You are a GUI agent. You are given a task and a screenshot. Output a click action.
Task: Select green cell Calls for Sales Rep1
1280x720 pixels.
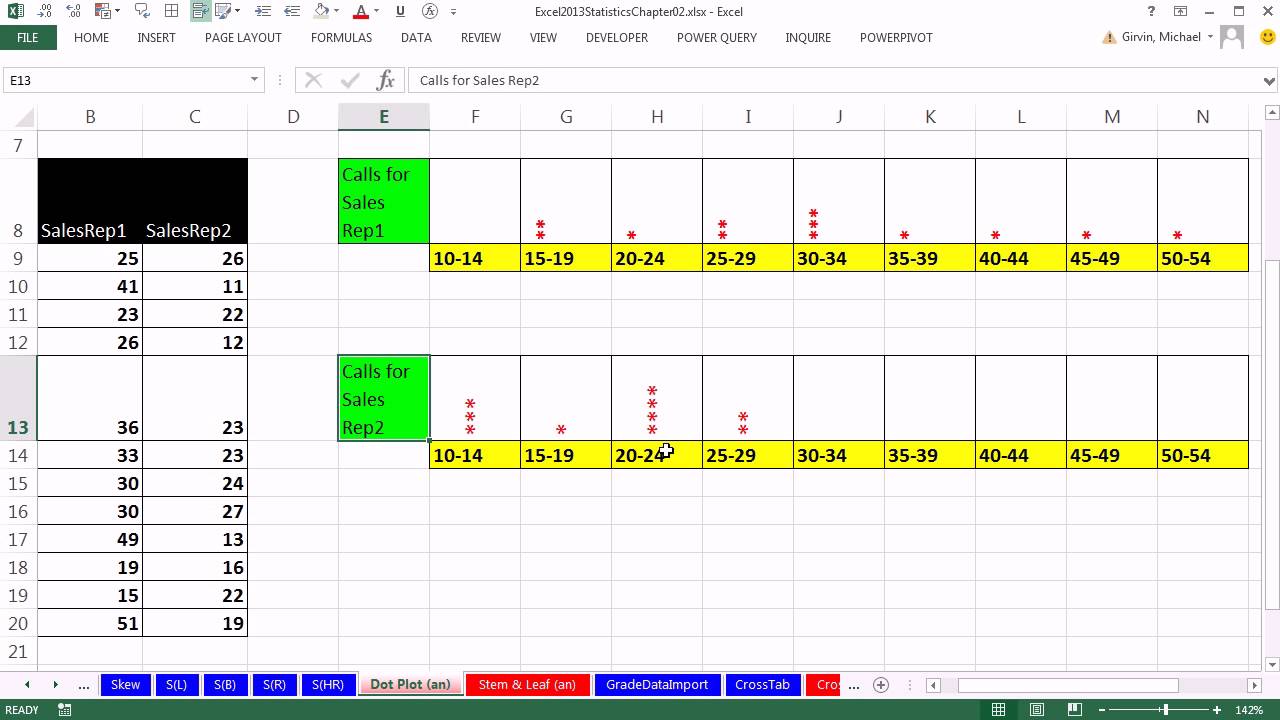pos(384,201)
